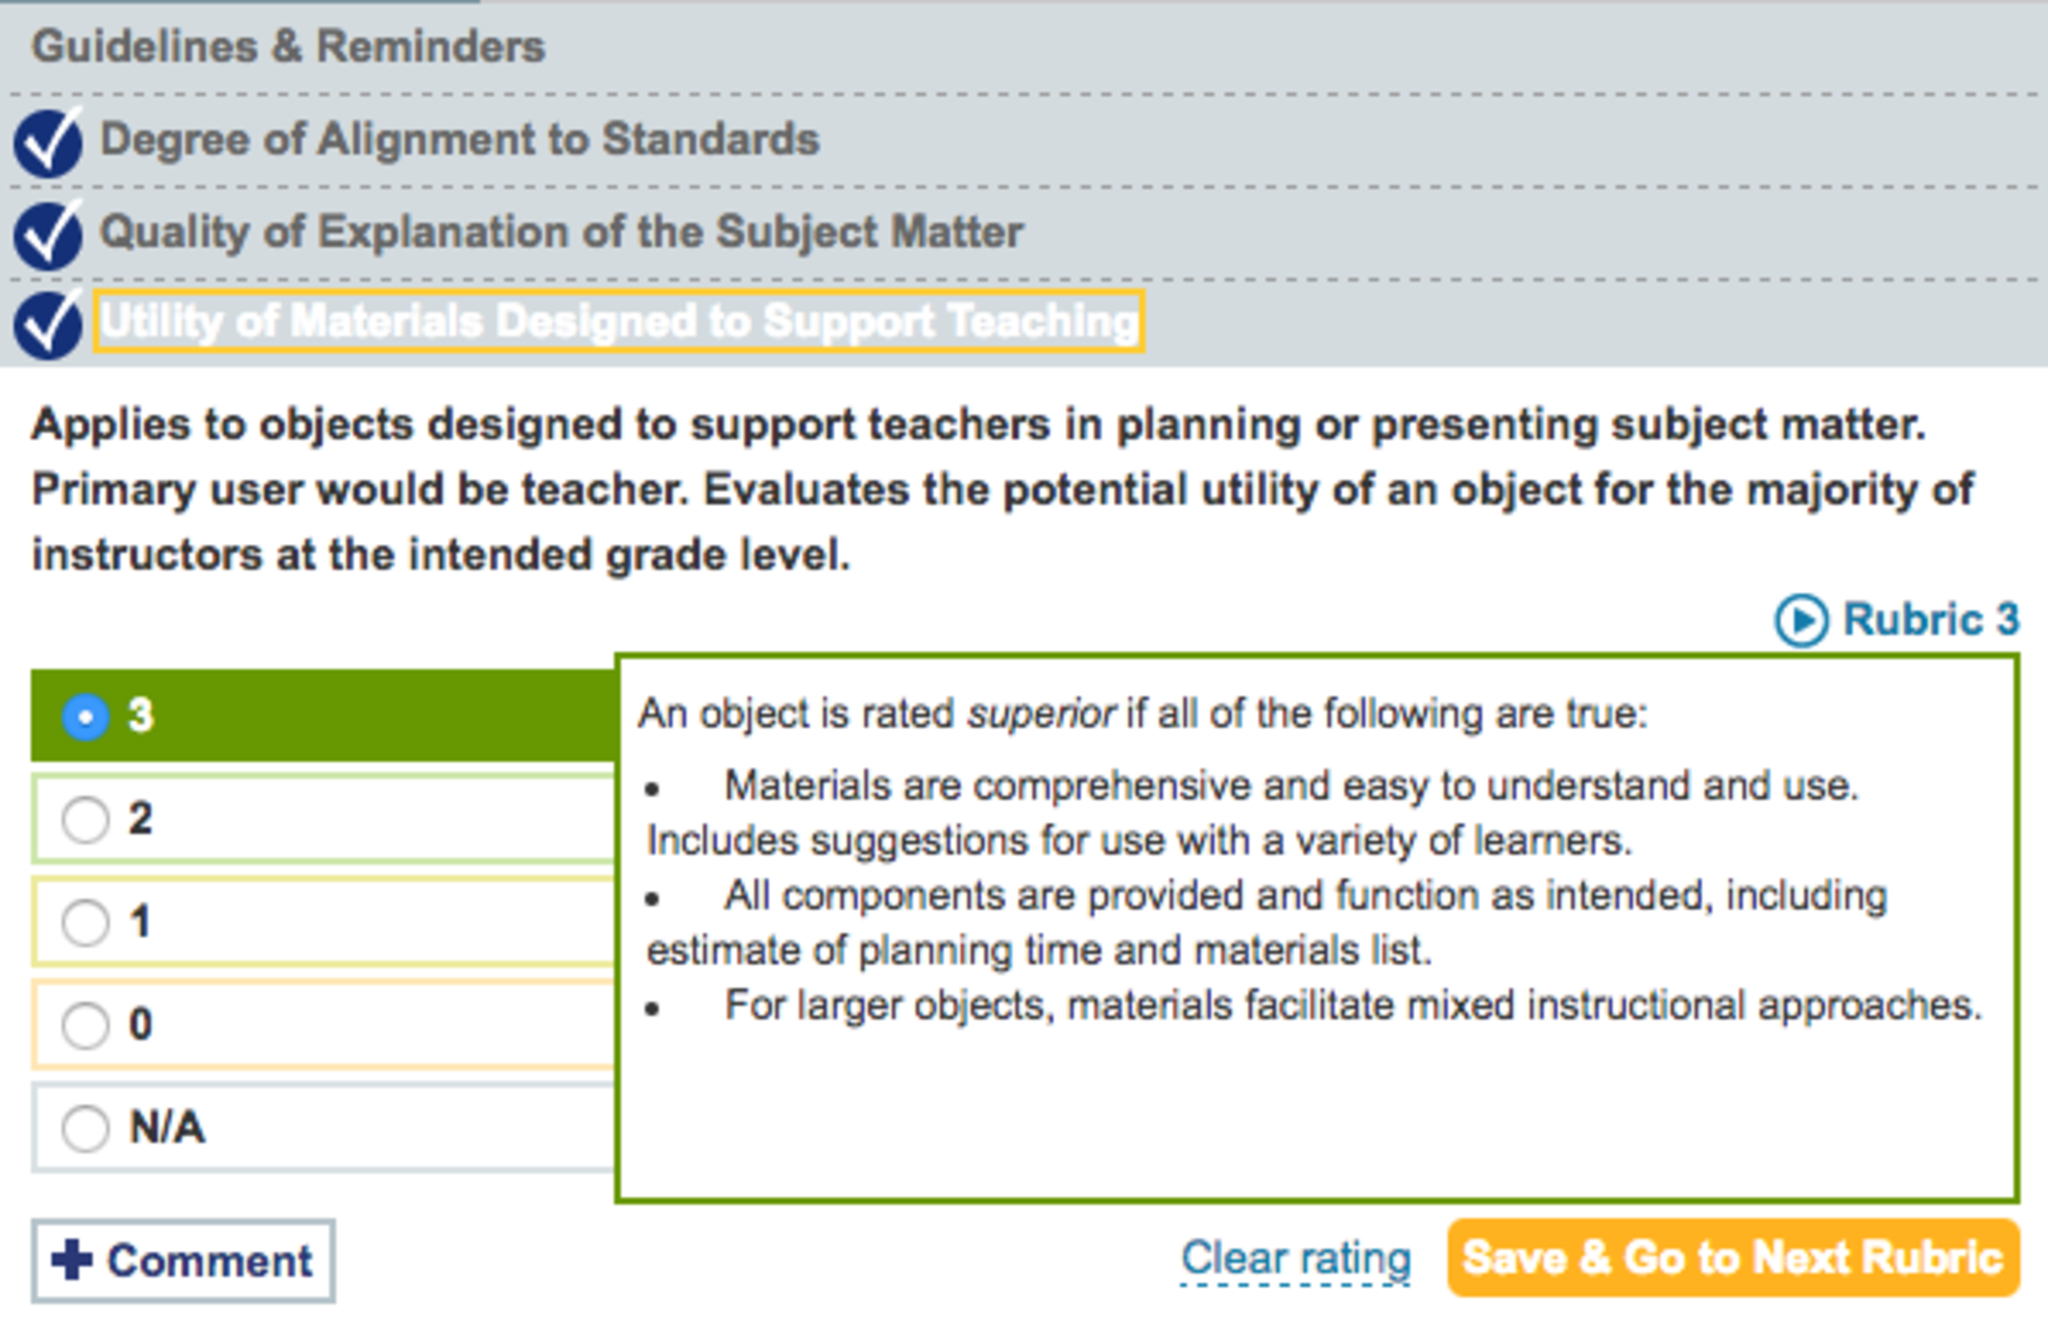The height and width of the screenshot is (1328, 2048).
Task: Click the checkmark icon beside Degree of Alignment
Action: point(48,143)
